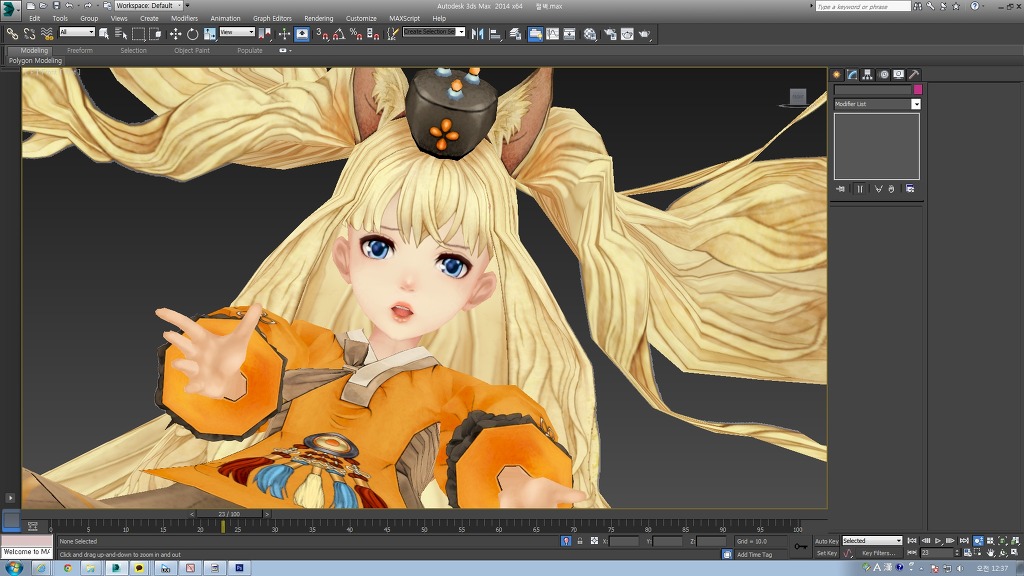This screenshot has width=1024, height=576.
Task: Open the Create command panel tab
Action: pyautogui.click(x=837, y=74)
